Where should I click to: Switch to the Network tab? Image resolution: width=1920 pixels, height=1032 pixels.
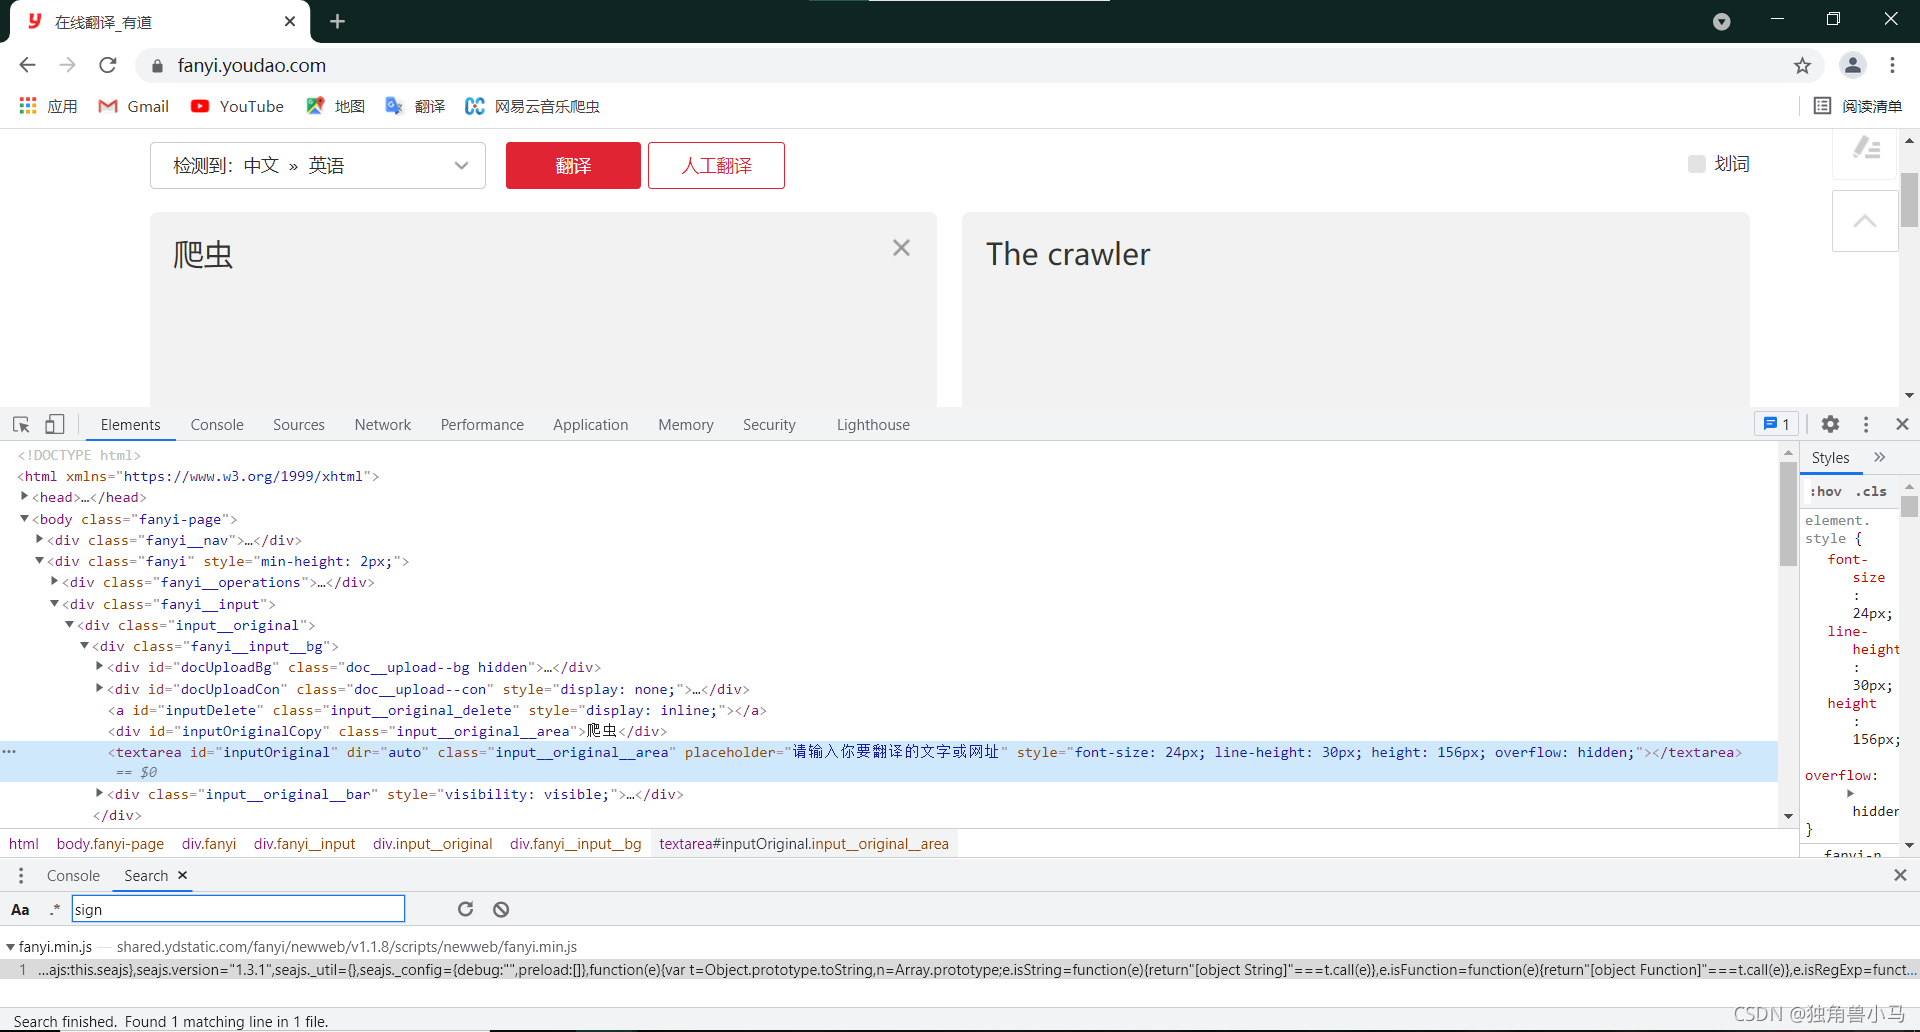point(383,425)
